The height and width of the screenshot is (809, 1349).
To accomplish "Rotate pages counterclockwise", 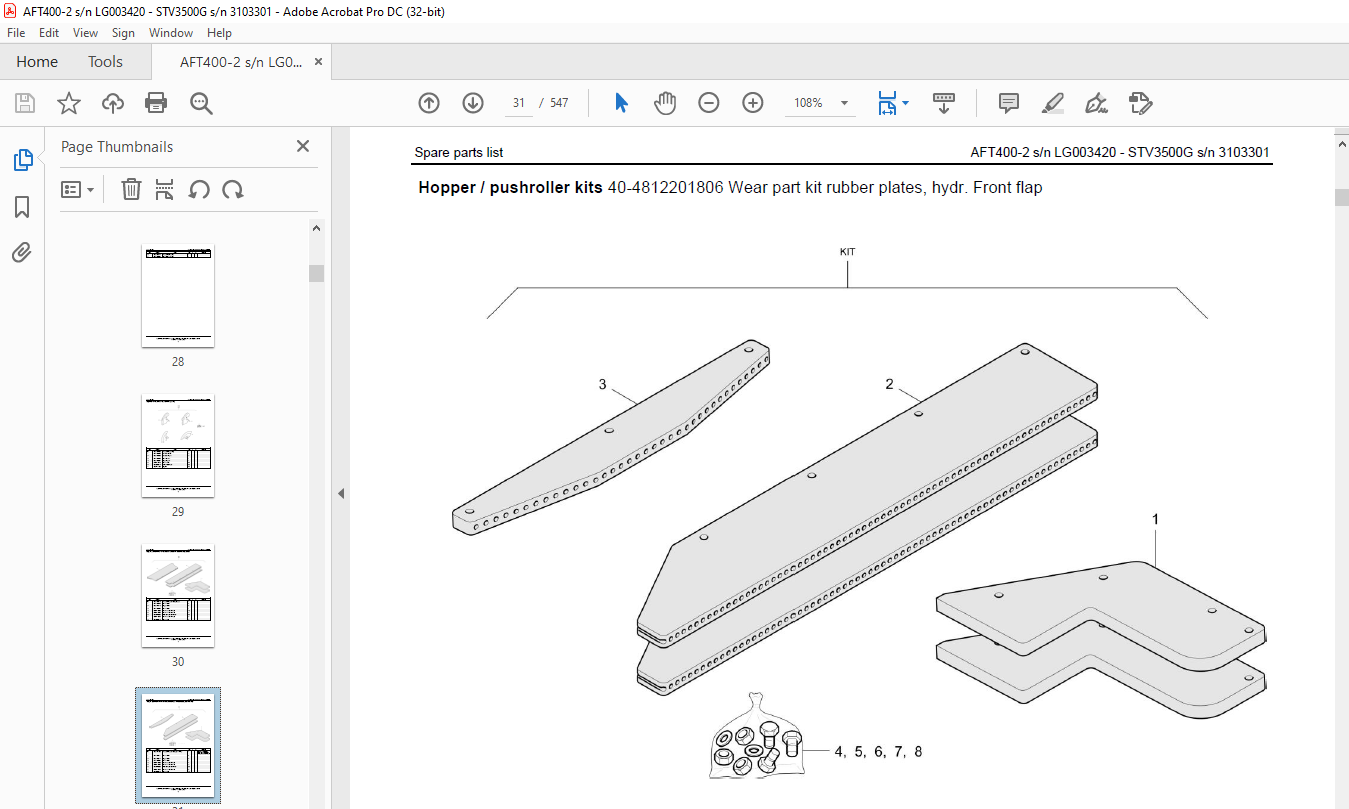I will coord(199,189).
